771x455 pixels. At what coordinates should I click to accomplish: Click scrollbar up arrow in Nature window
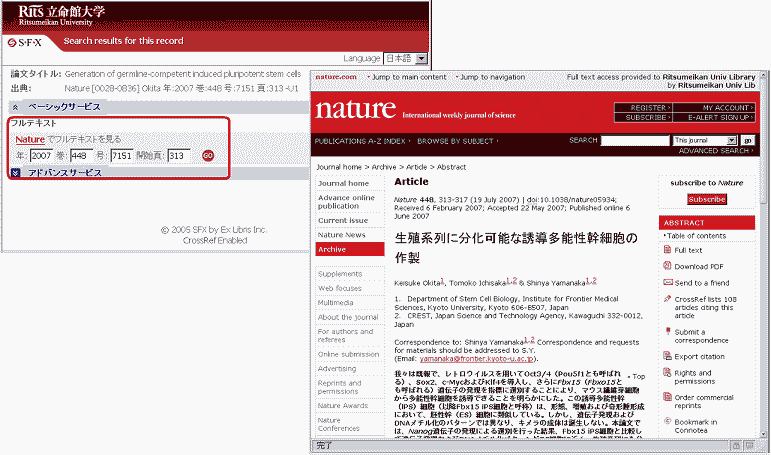(x=763, y=75)
